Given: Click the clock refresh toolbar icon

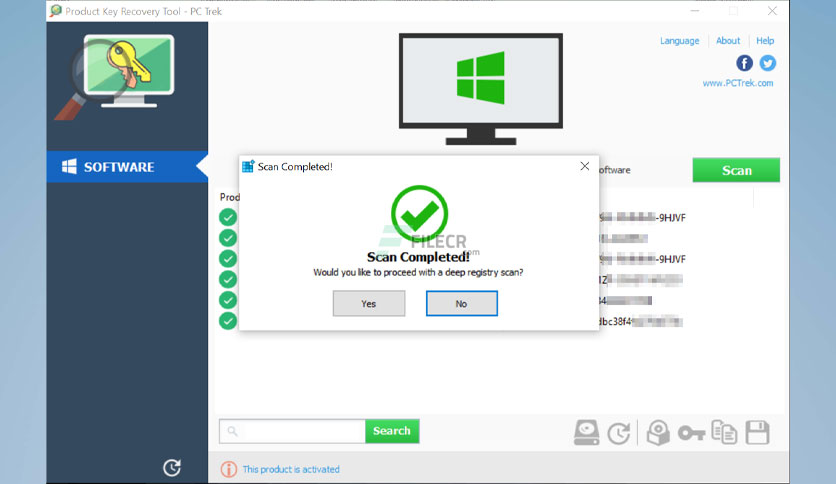Looking at the screenshot, I should (x=619, y=433).
